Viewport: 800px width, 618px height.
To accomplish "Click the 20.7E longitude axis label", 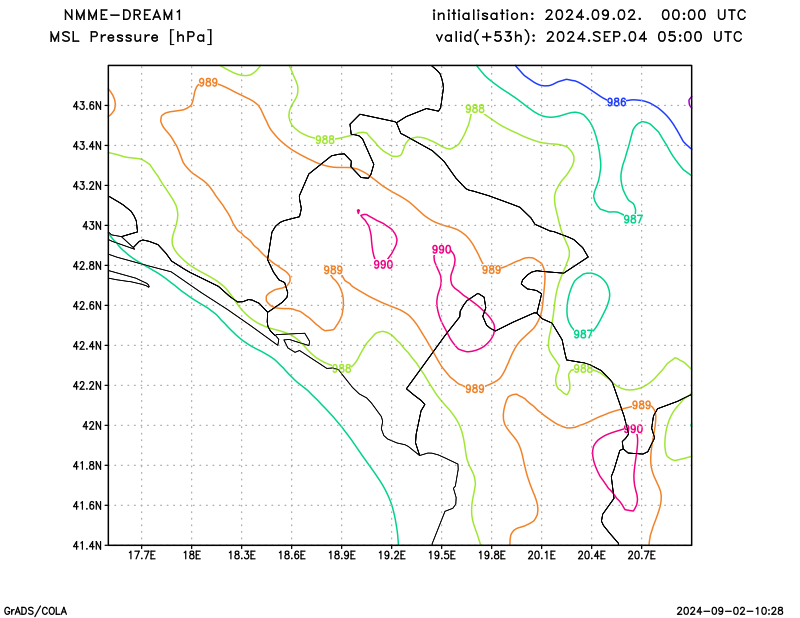I will click(x=642, y=556).
